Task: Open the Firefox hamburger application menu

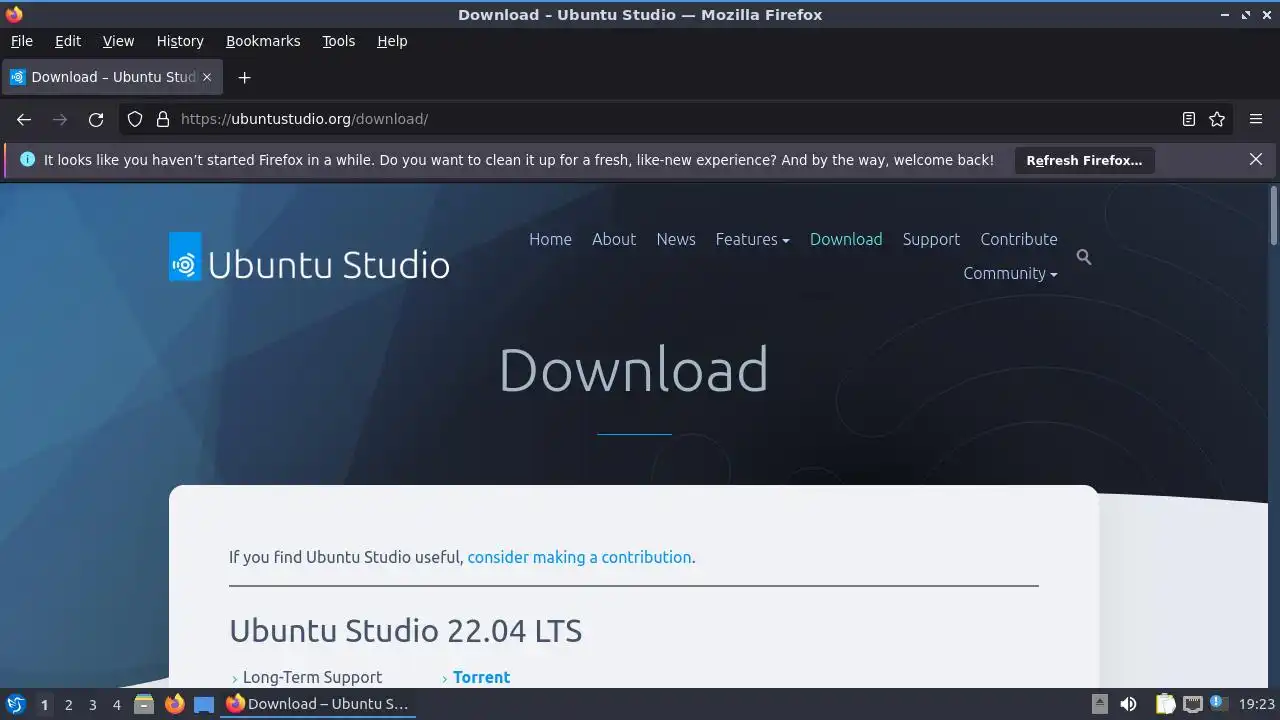Action: [x=1256, y=119]
